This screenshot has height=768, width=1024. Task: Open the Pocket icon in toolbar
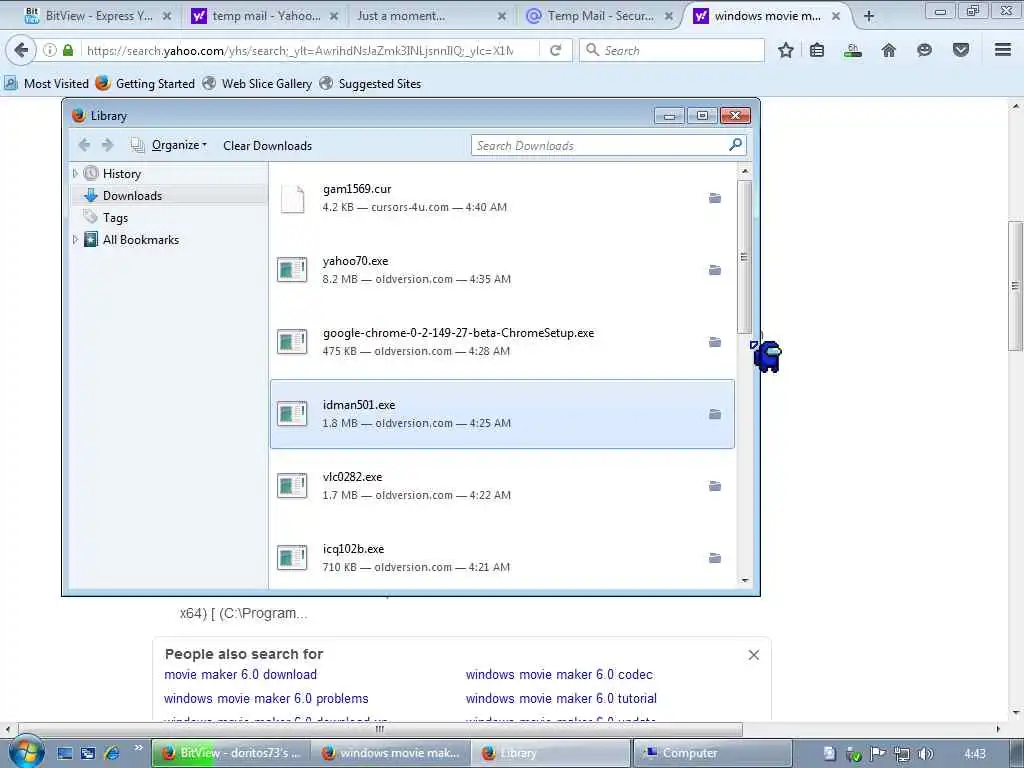tap(961, 50)
